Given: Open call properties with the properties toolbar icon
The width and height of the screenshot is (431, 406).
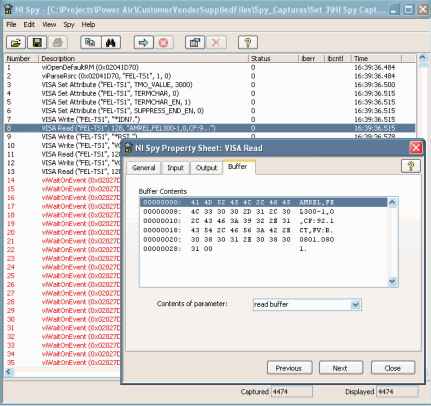Looking at the screenshot, I should [195, 43].
